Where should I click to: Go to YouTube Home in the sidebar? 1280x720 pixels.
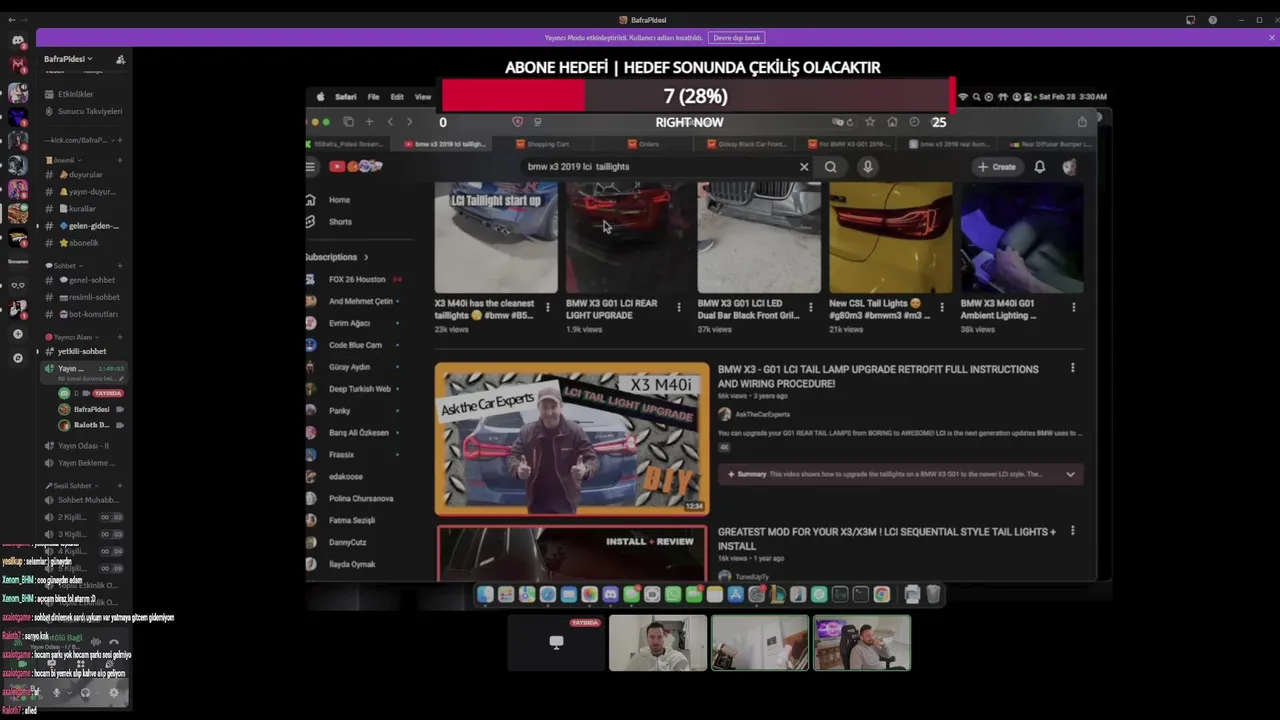tap(339, 200)
